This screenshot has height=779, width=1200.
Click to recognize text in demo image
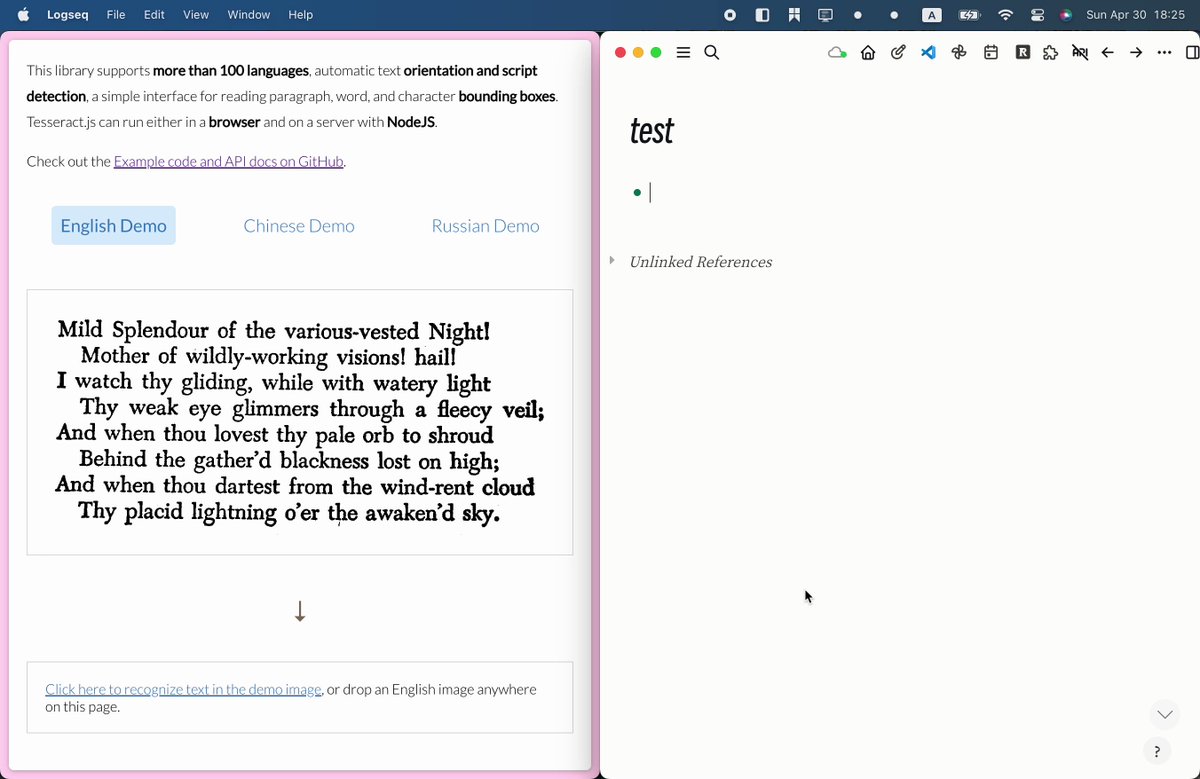coord(183,689)
